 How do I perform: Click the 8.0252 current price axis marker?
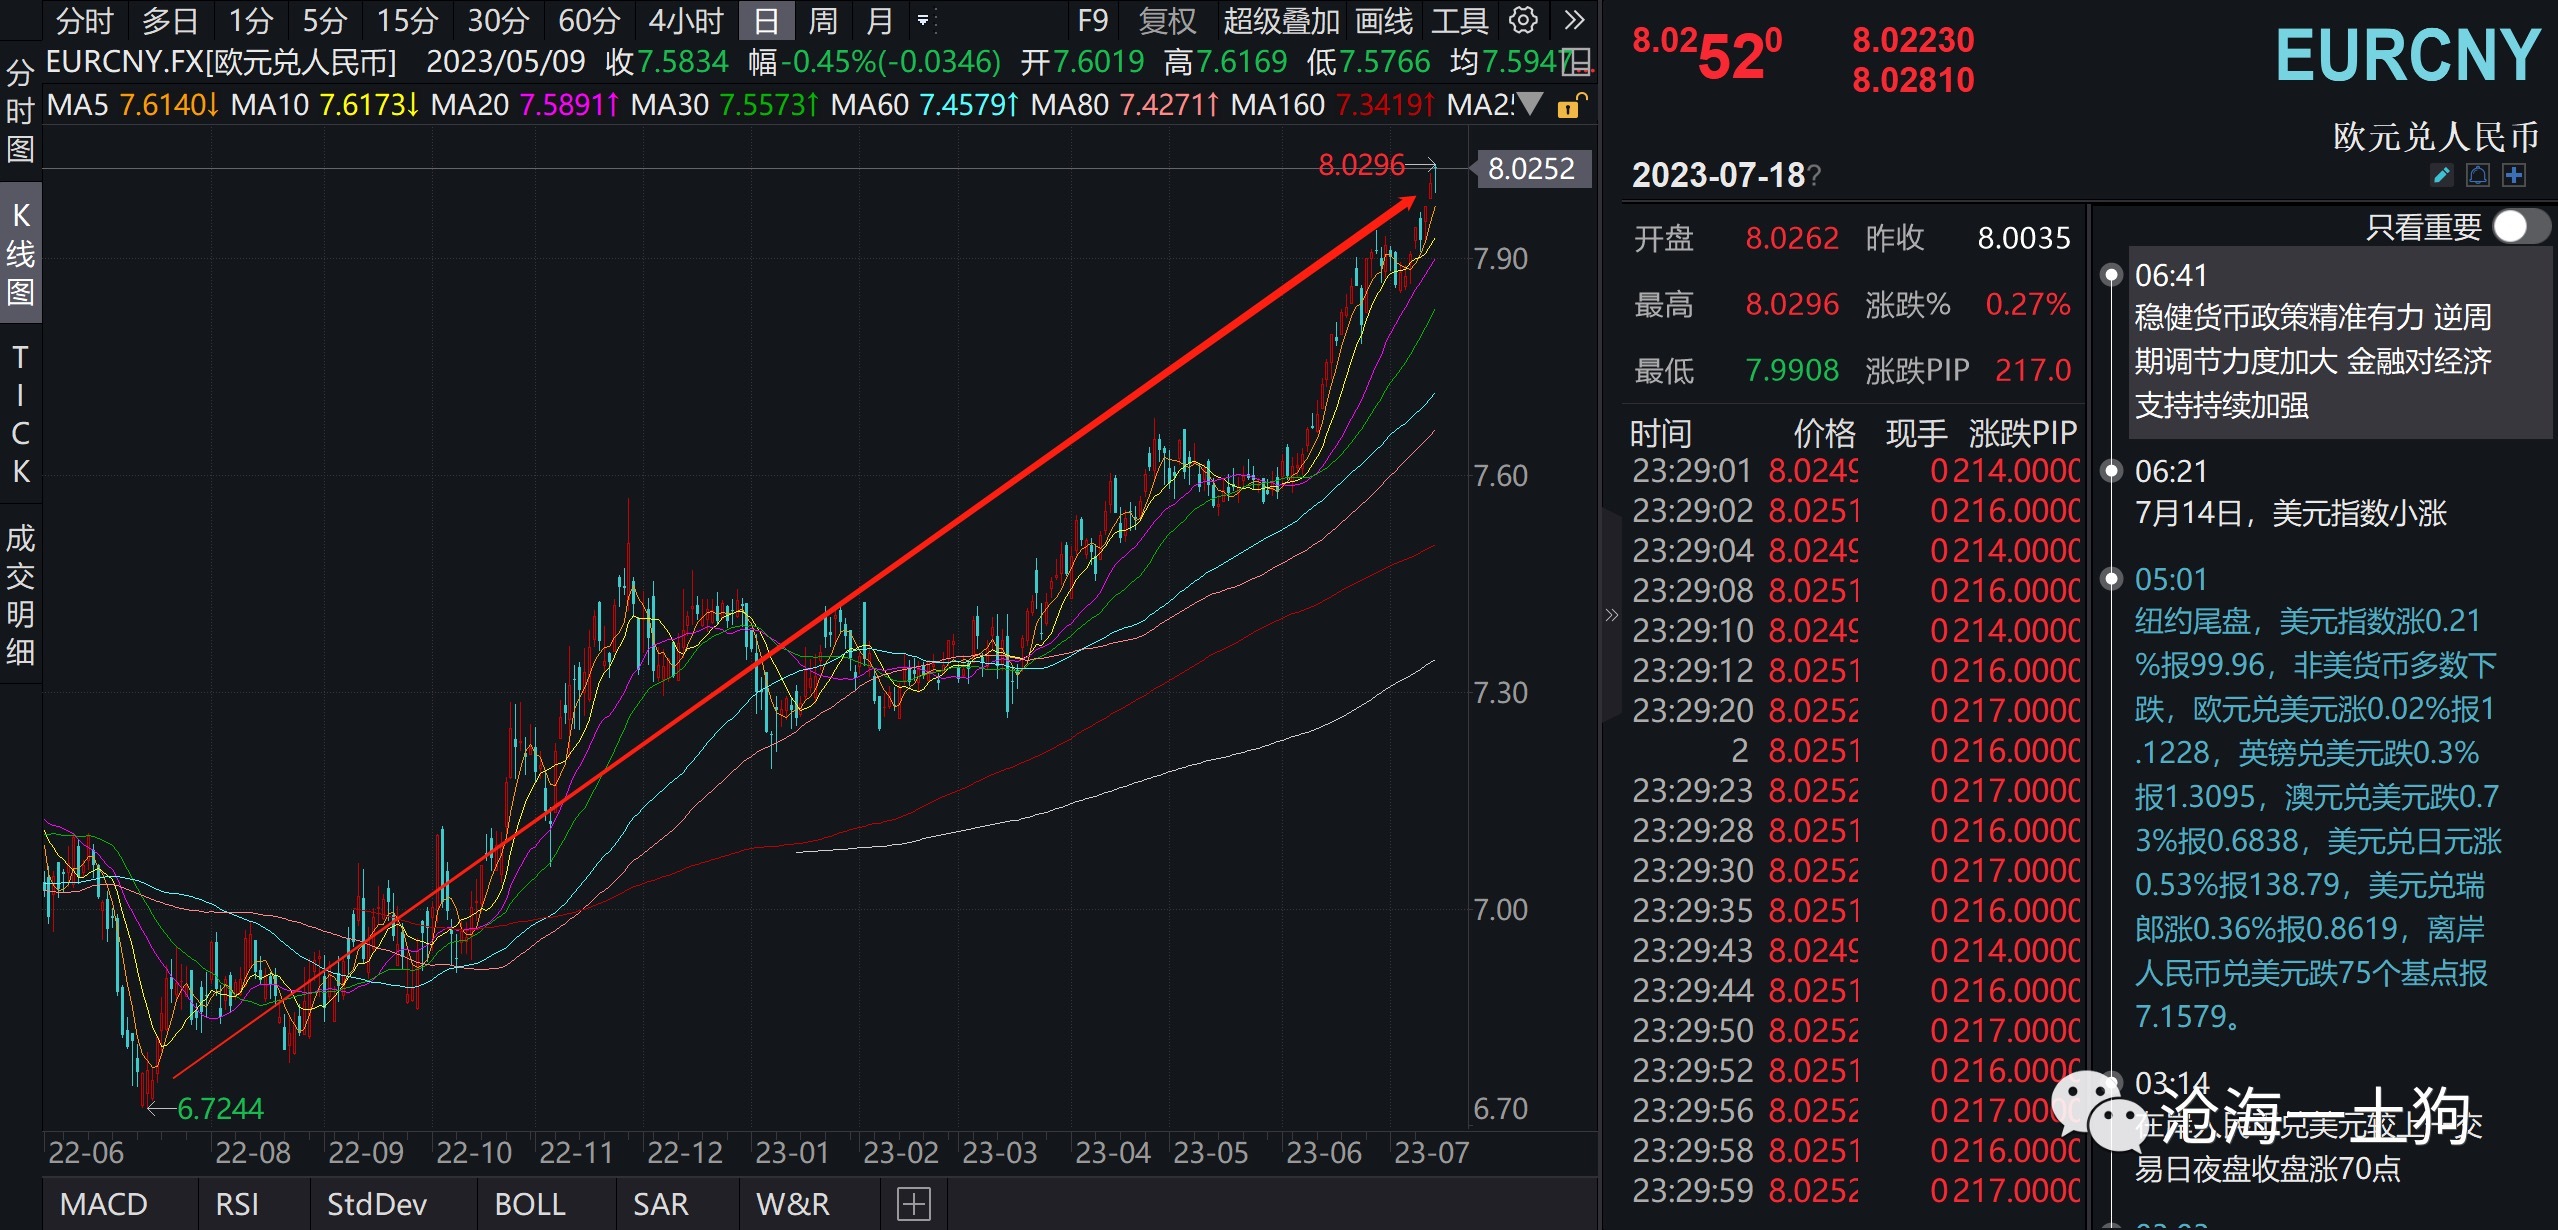click(x=1530, y=168)
